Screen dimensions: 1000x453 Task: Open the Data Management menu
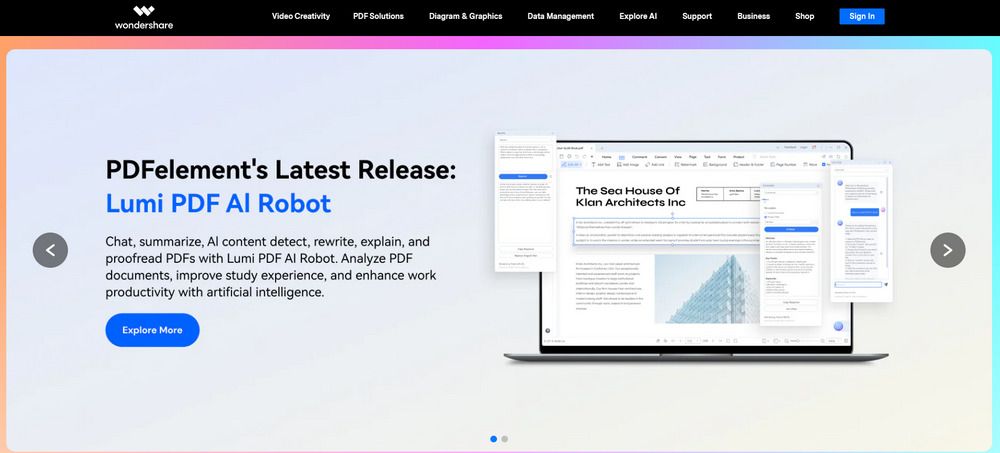[561, 16]
